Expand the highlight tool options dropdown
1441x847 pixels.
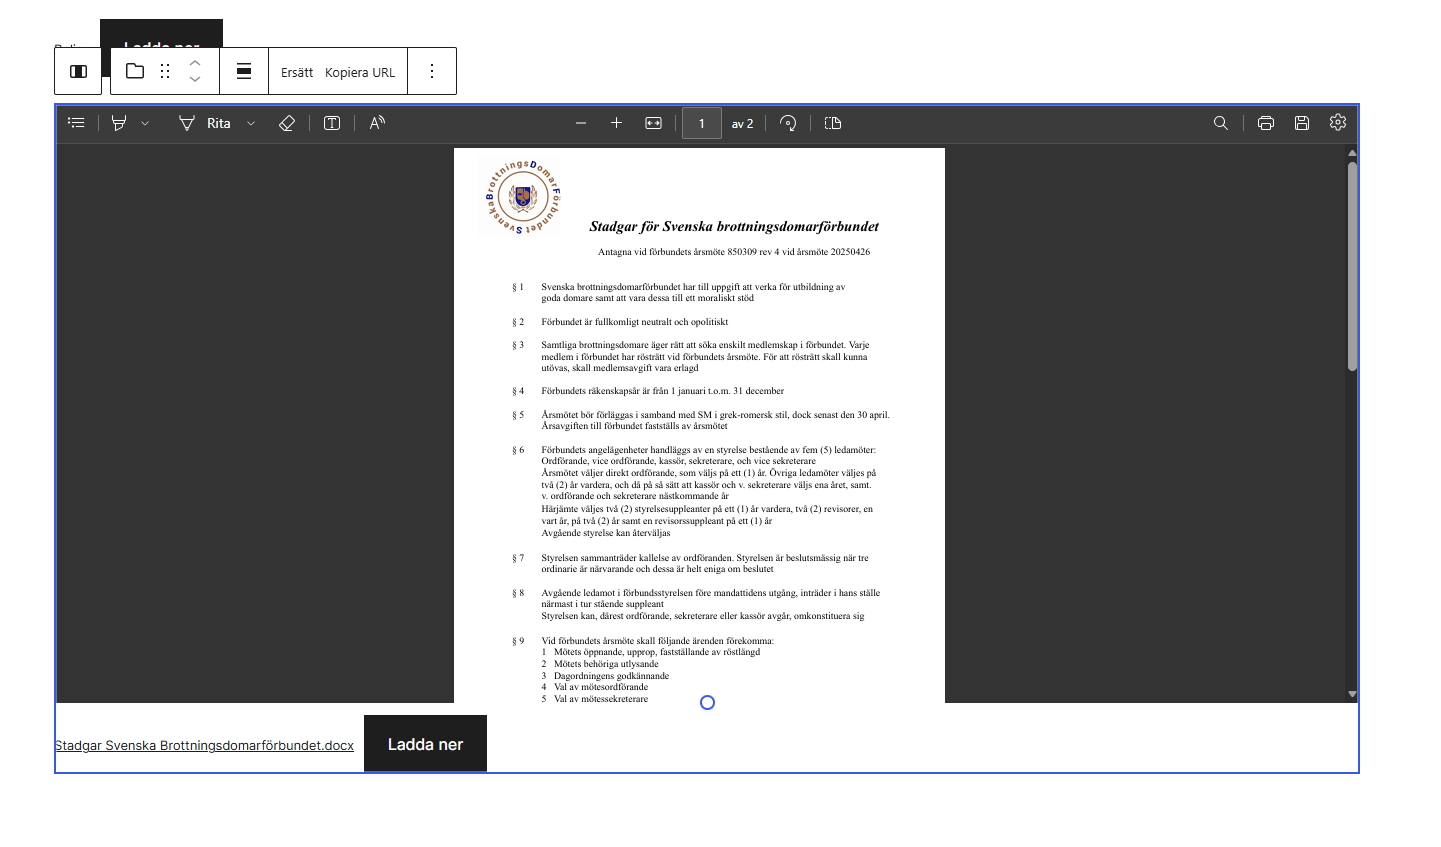pyautogui.click(x=145, y=123)
